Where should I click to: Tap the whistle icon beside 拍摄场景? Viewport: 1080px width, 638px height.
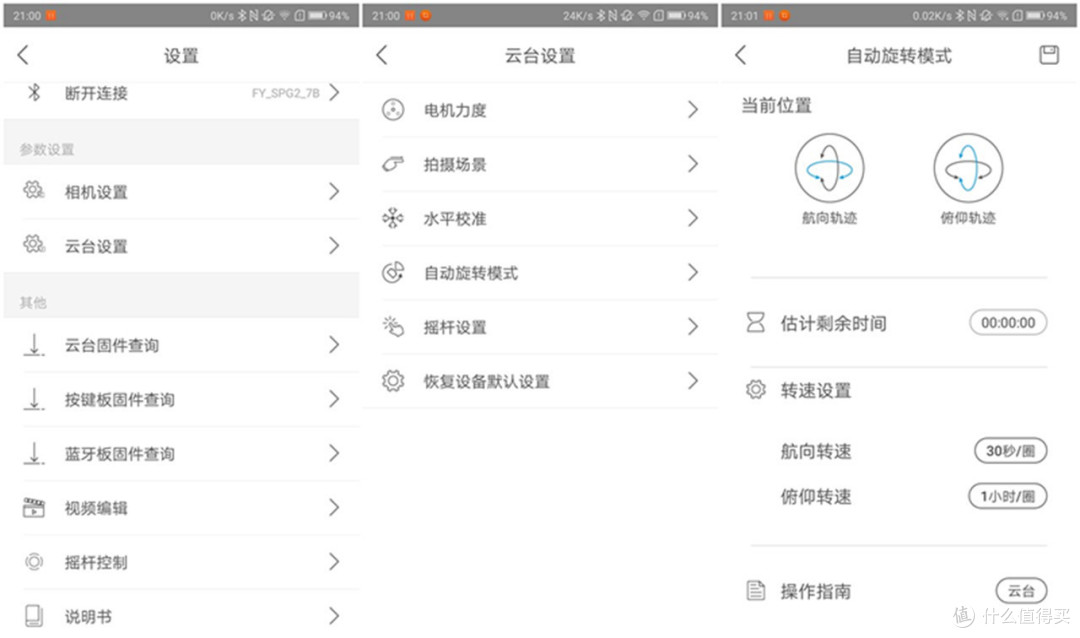(393, 164)
